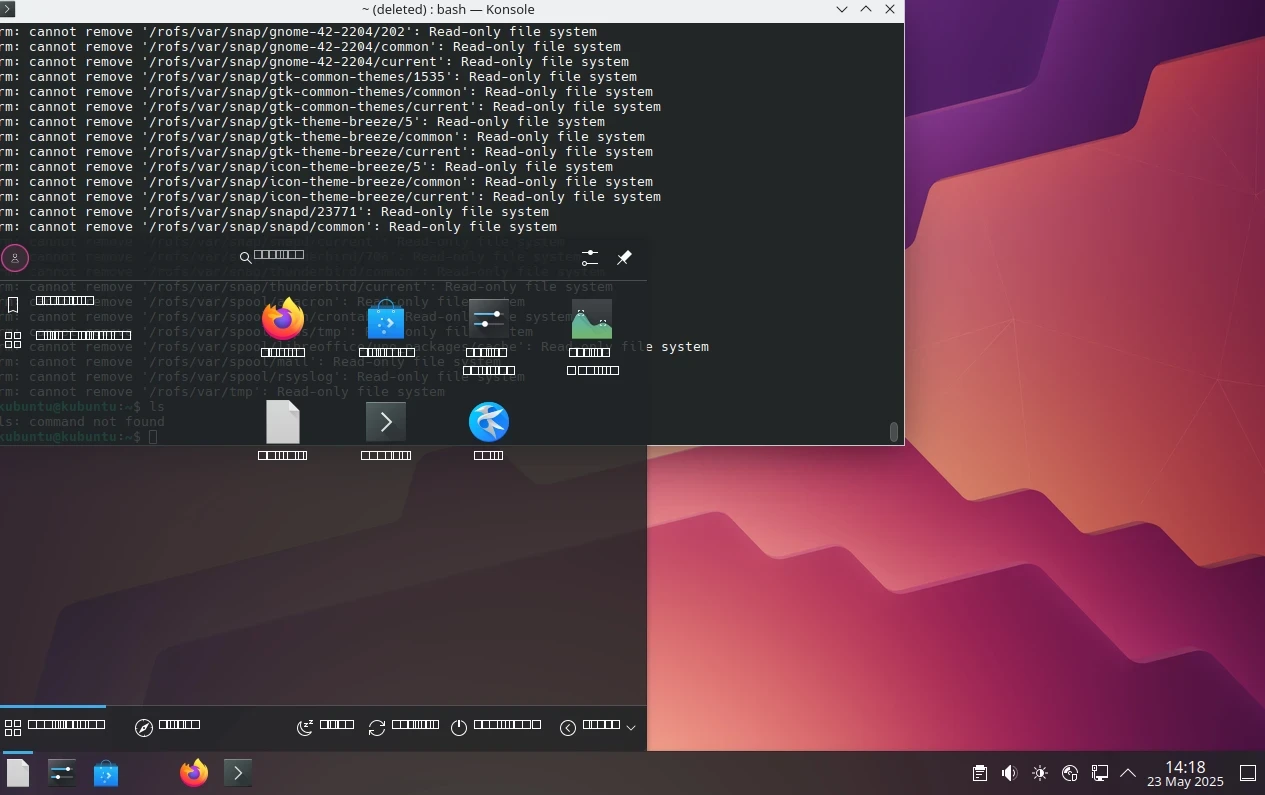The image size is (1265, 795).
Task: Toggle the pin to keep launcher open
Action: click(624, 258)
